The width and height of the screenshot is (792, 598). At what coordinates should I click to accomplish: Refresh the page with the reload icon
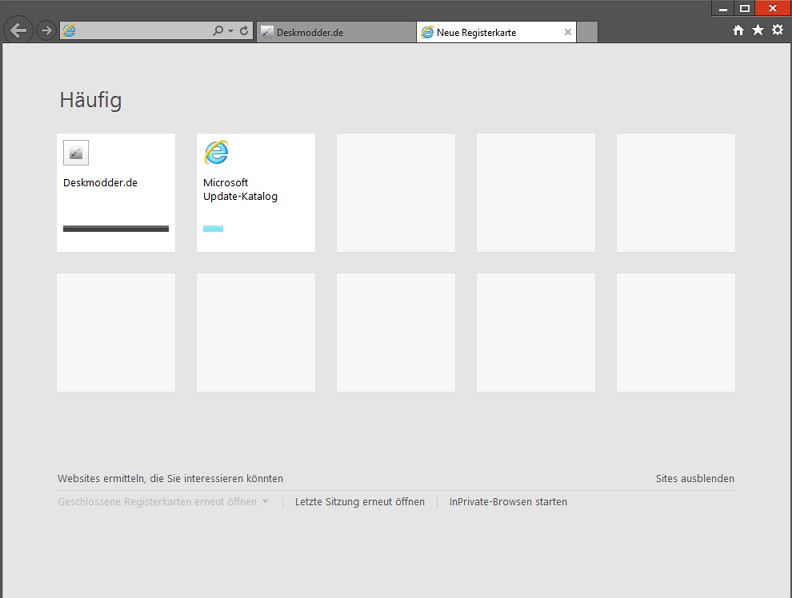click(x=244, y=31)
